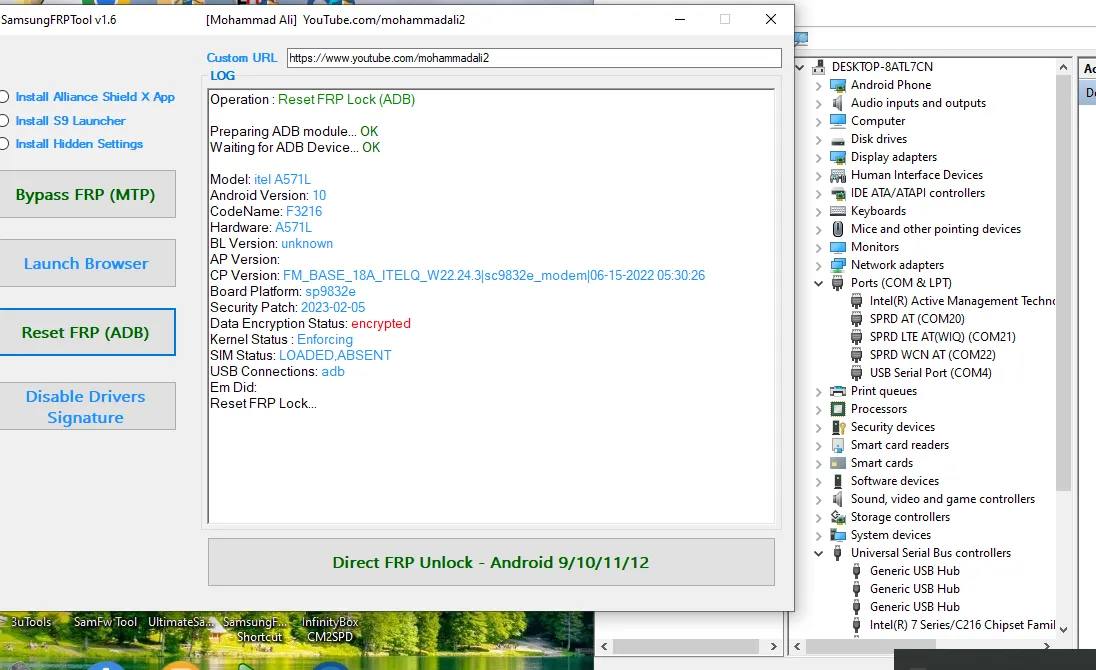Select Install Alliance Shield X App option

tap(5, 97)
